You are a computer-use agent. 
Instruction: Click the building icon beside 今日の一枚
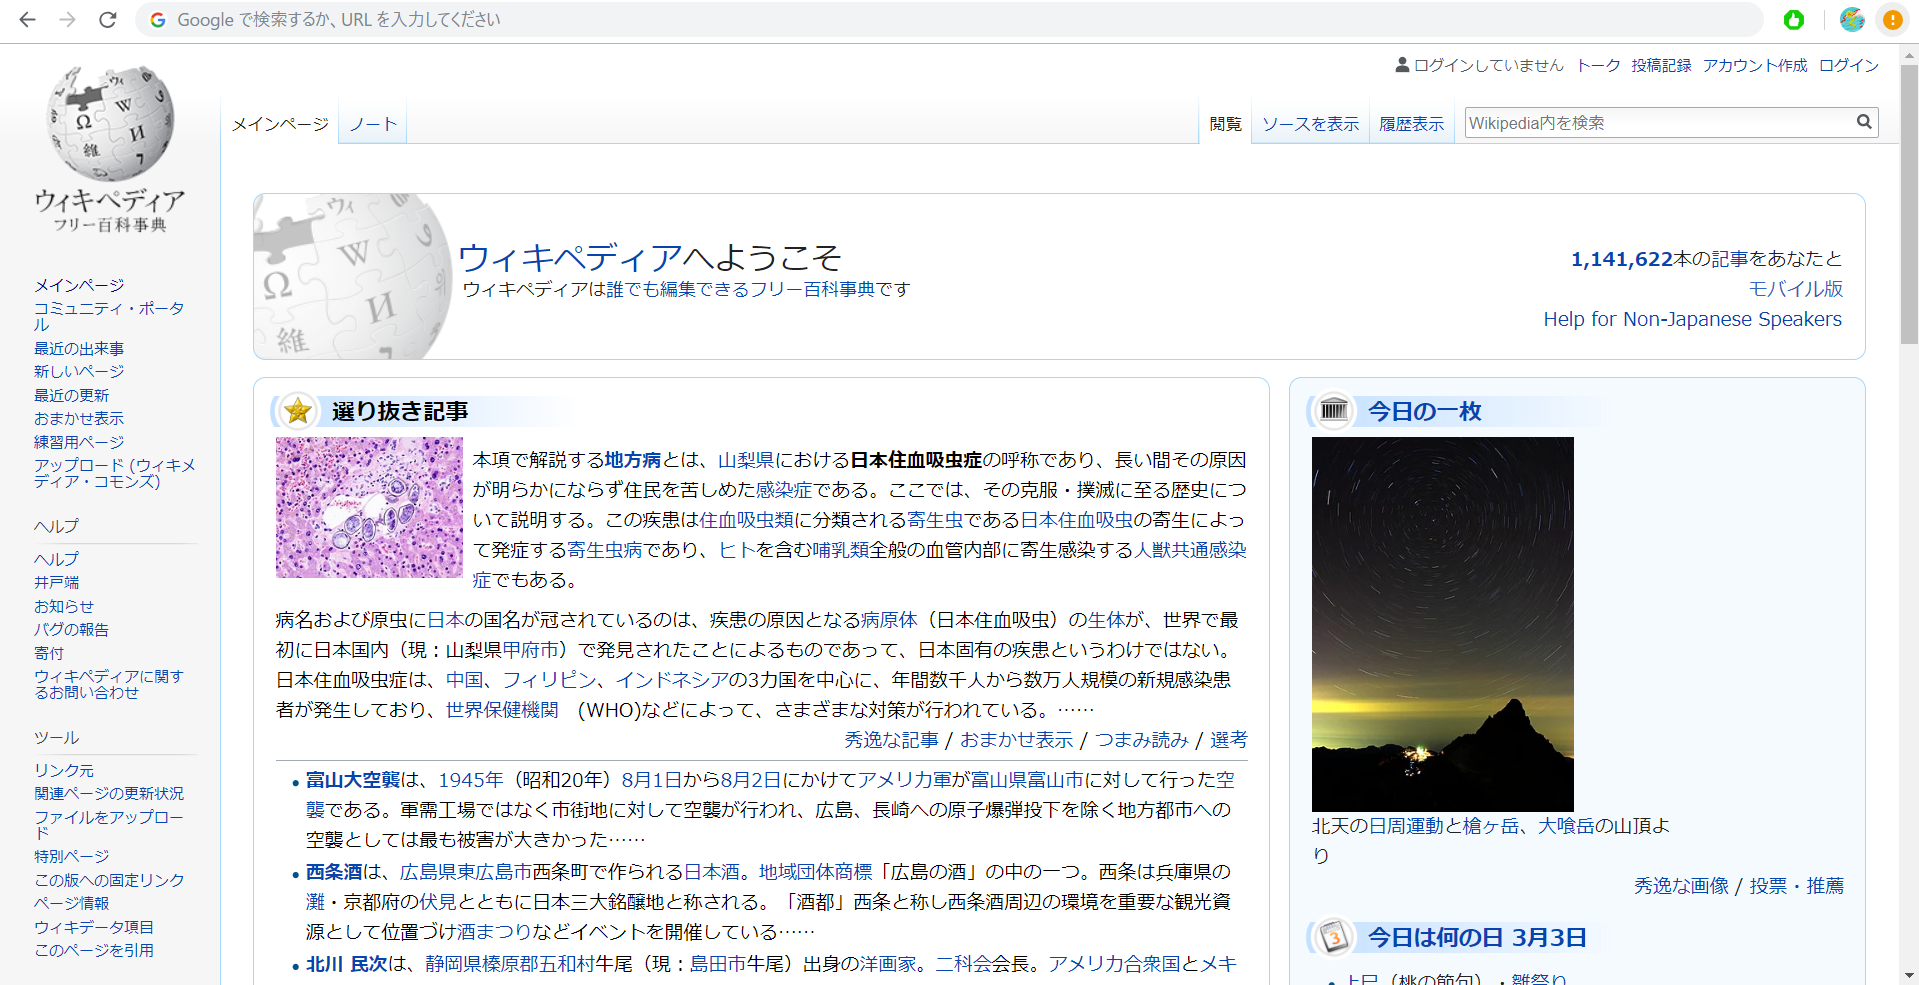click(1333, 410)
